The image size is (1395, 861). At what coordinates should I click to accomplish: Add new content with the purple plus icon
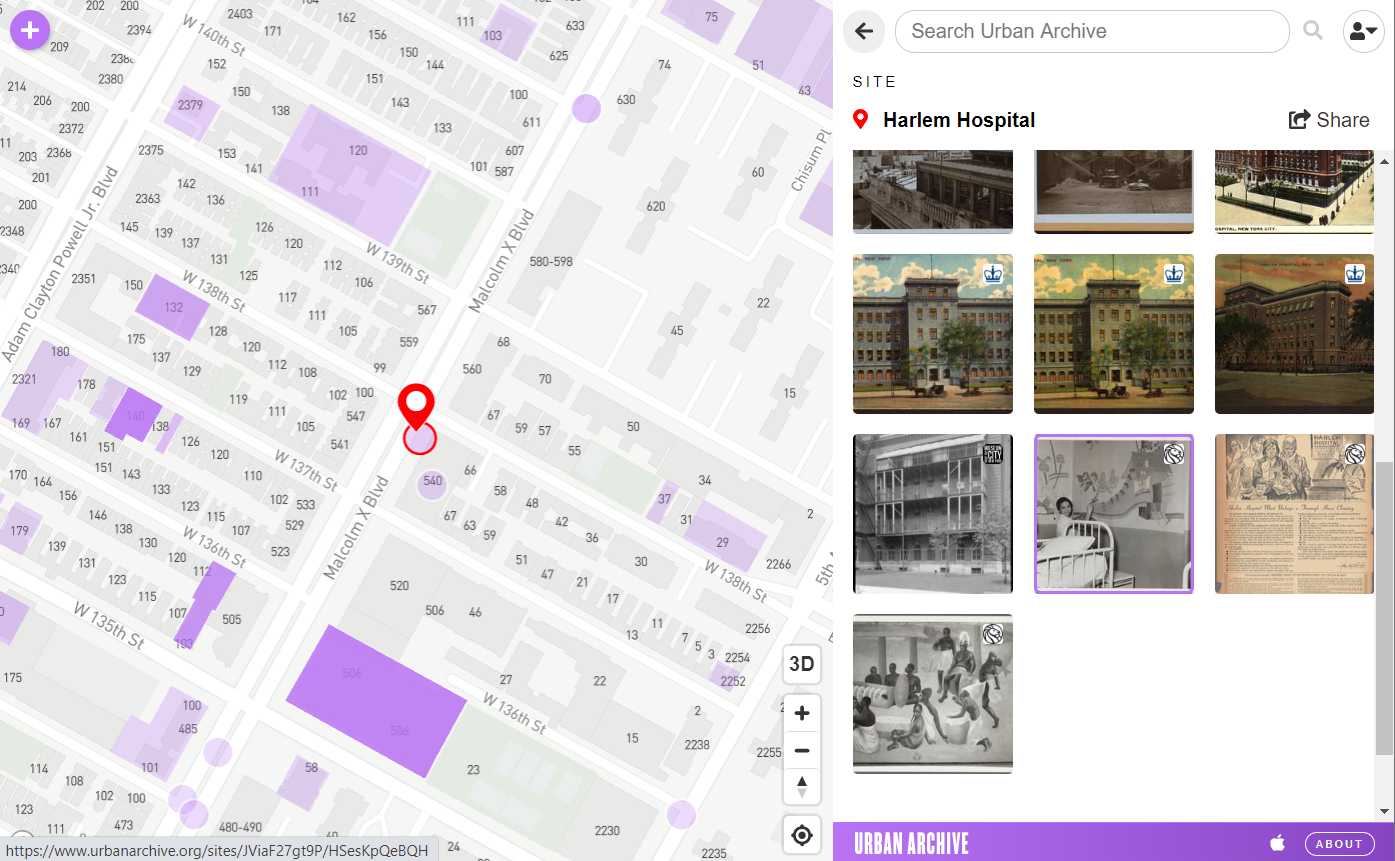point(30,30)
